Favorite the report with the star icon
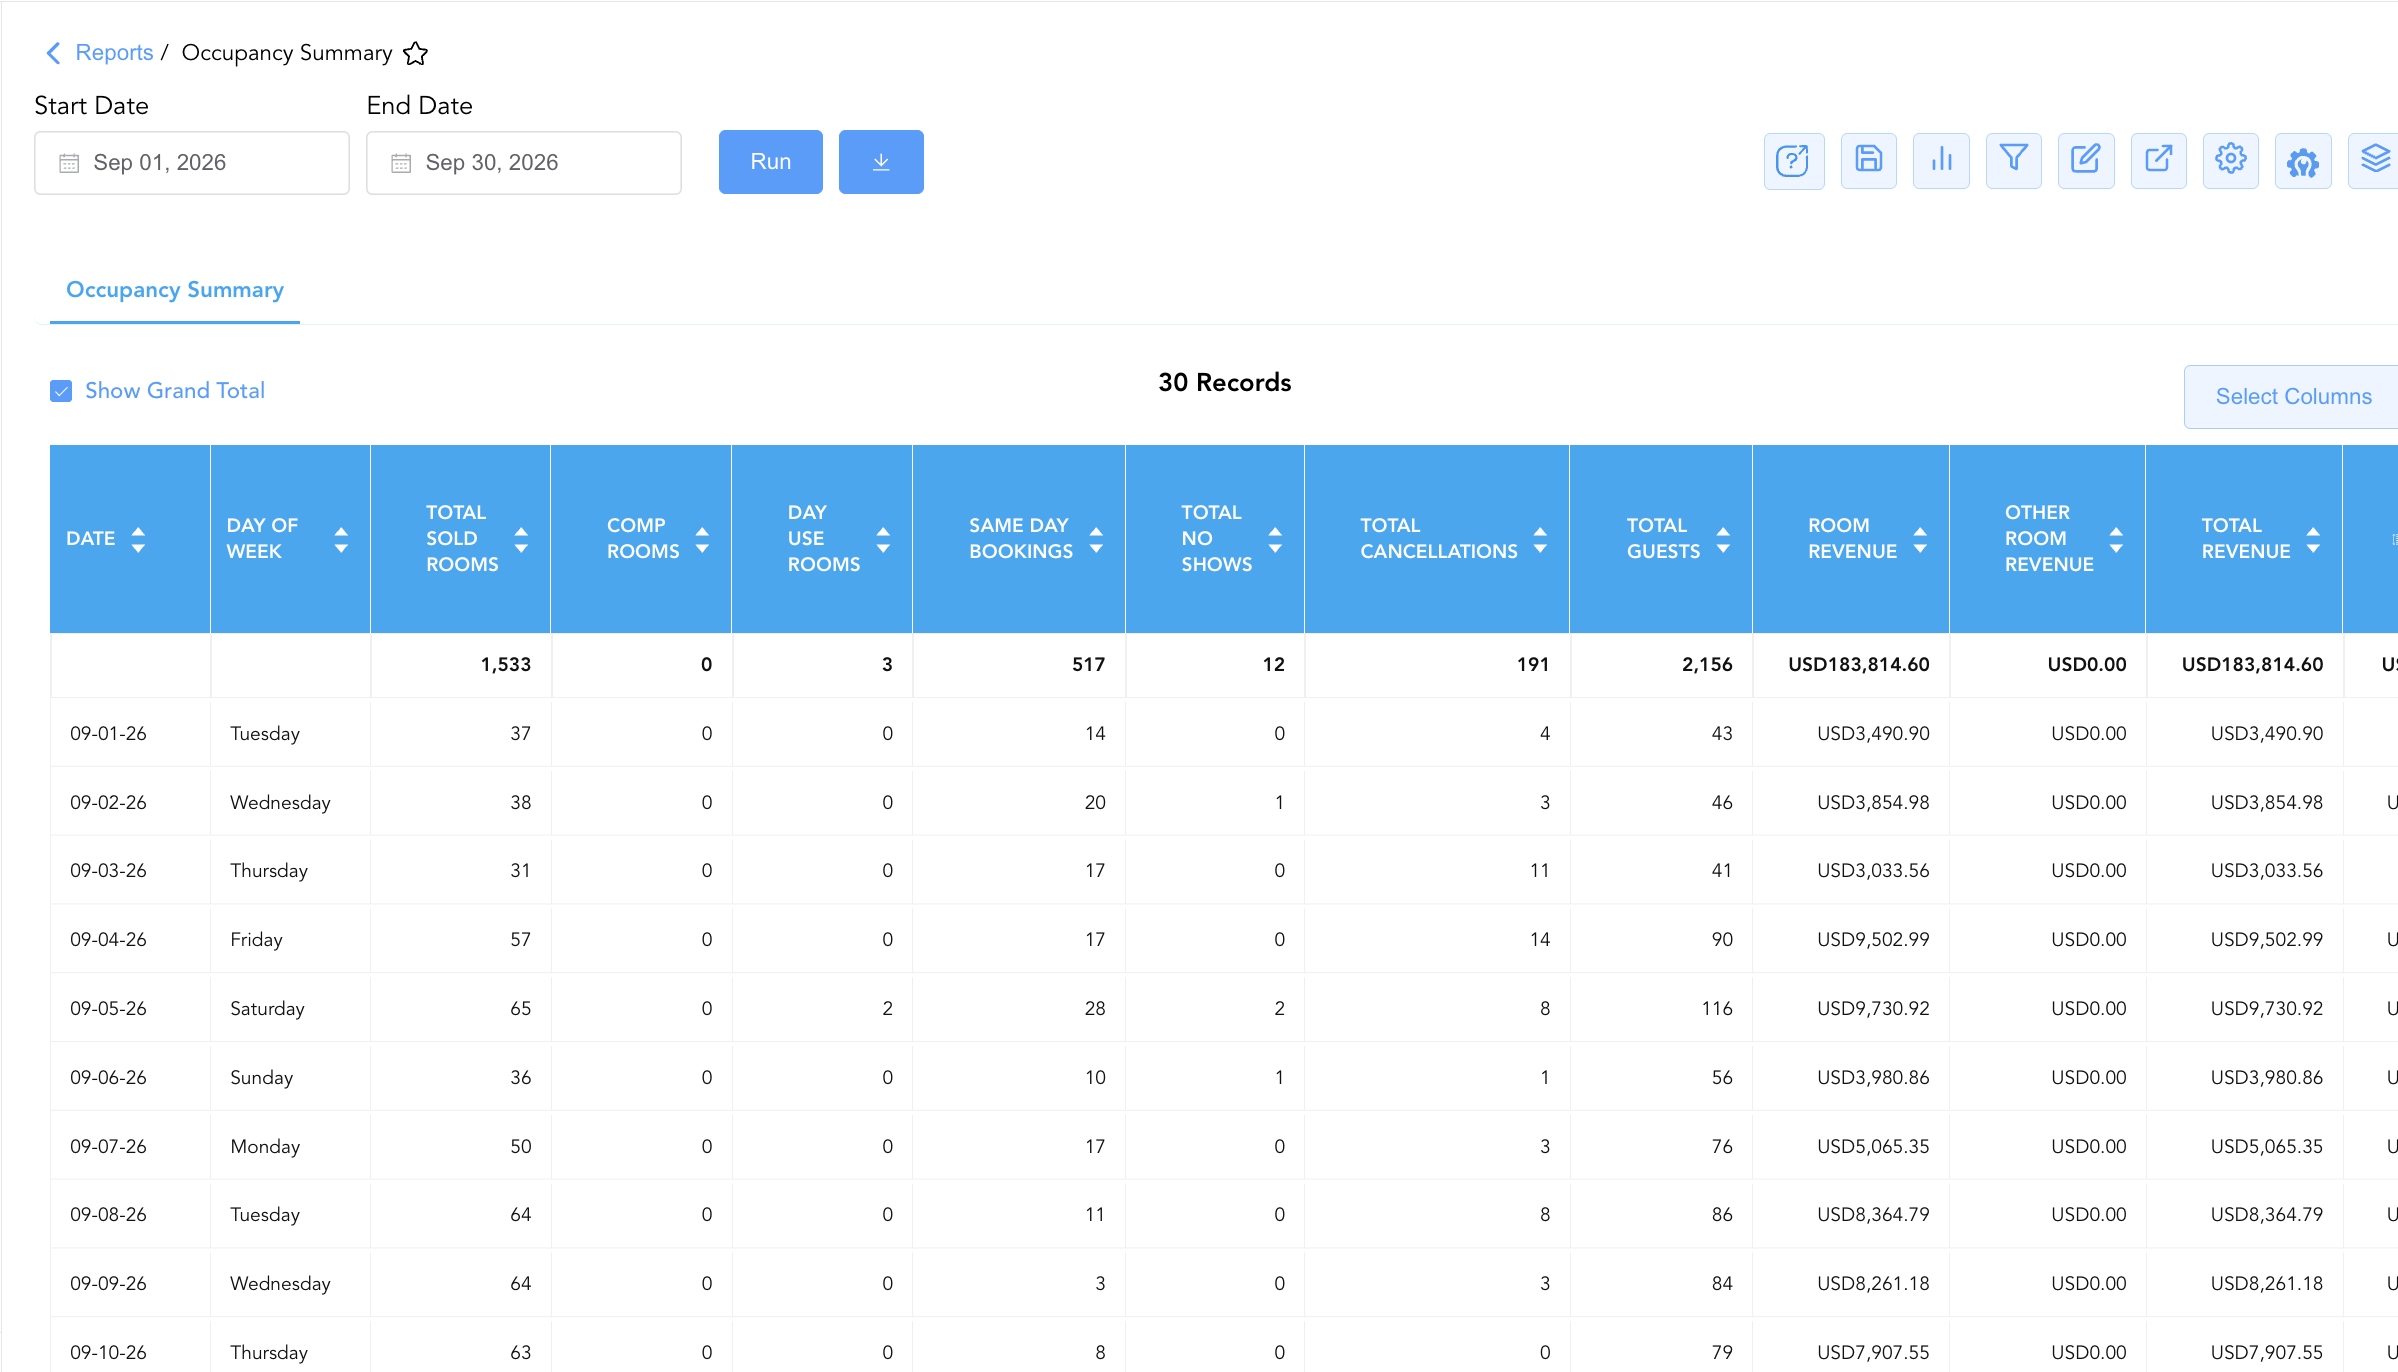Viewport: 2398px width, 1372px height. pos(416,53)
